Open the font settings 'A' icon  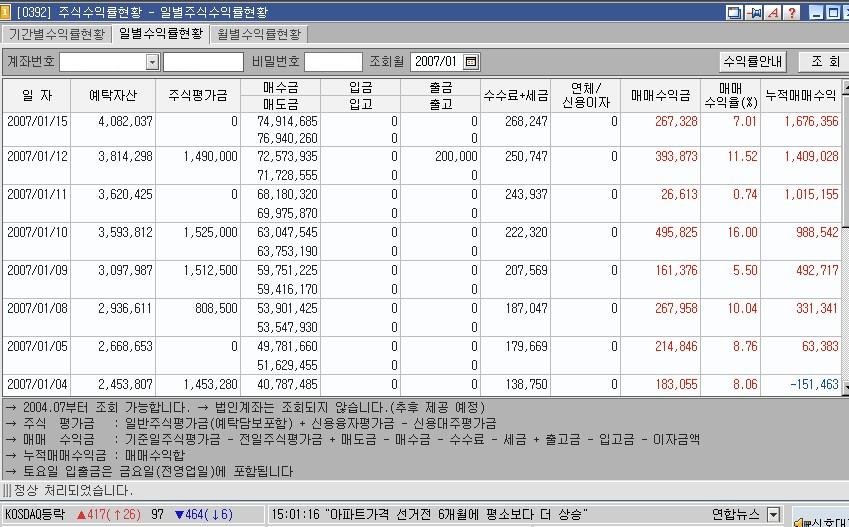click(773, 12)
